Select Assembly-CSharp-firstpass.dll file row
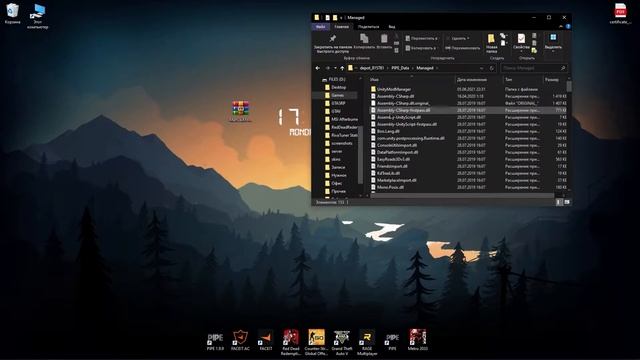640x360 pixels. click(469, 110)
